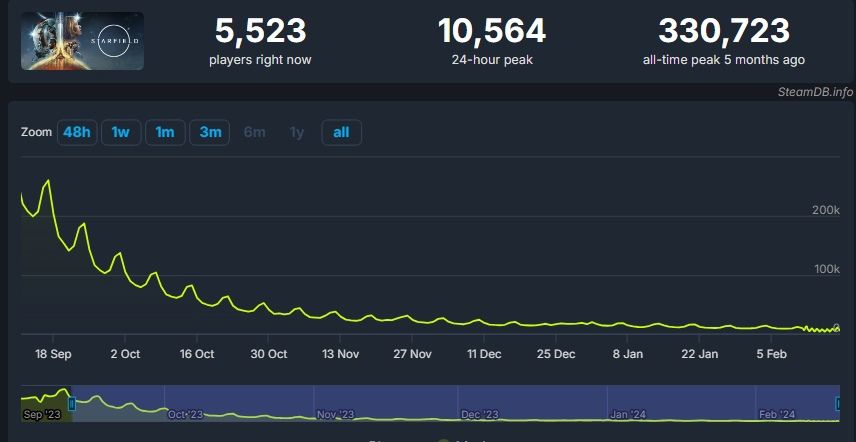The image size is (856, 442).
Task: Click the SteamDB.info credit text
Action: pos(815,92)
